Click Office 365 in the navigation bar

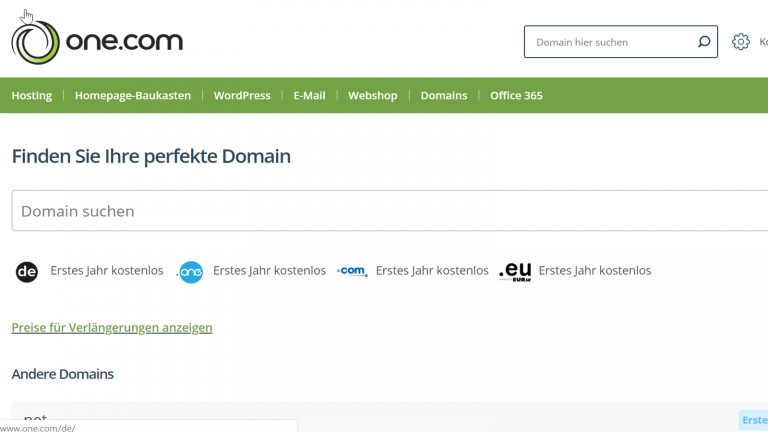click(x=516, y=96)
